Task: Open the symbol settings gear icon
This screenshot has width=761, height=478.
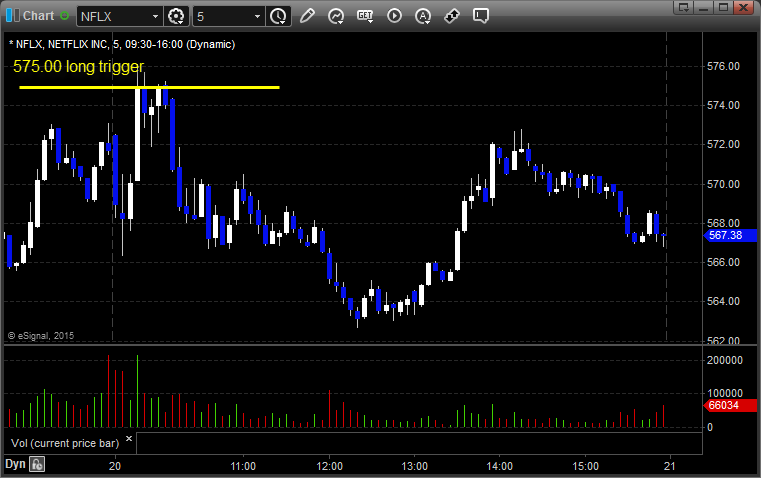Action: click(177, 16)
